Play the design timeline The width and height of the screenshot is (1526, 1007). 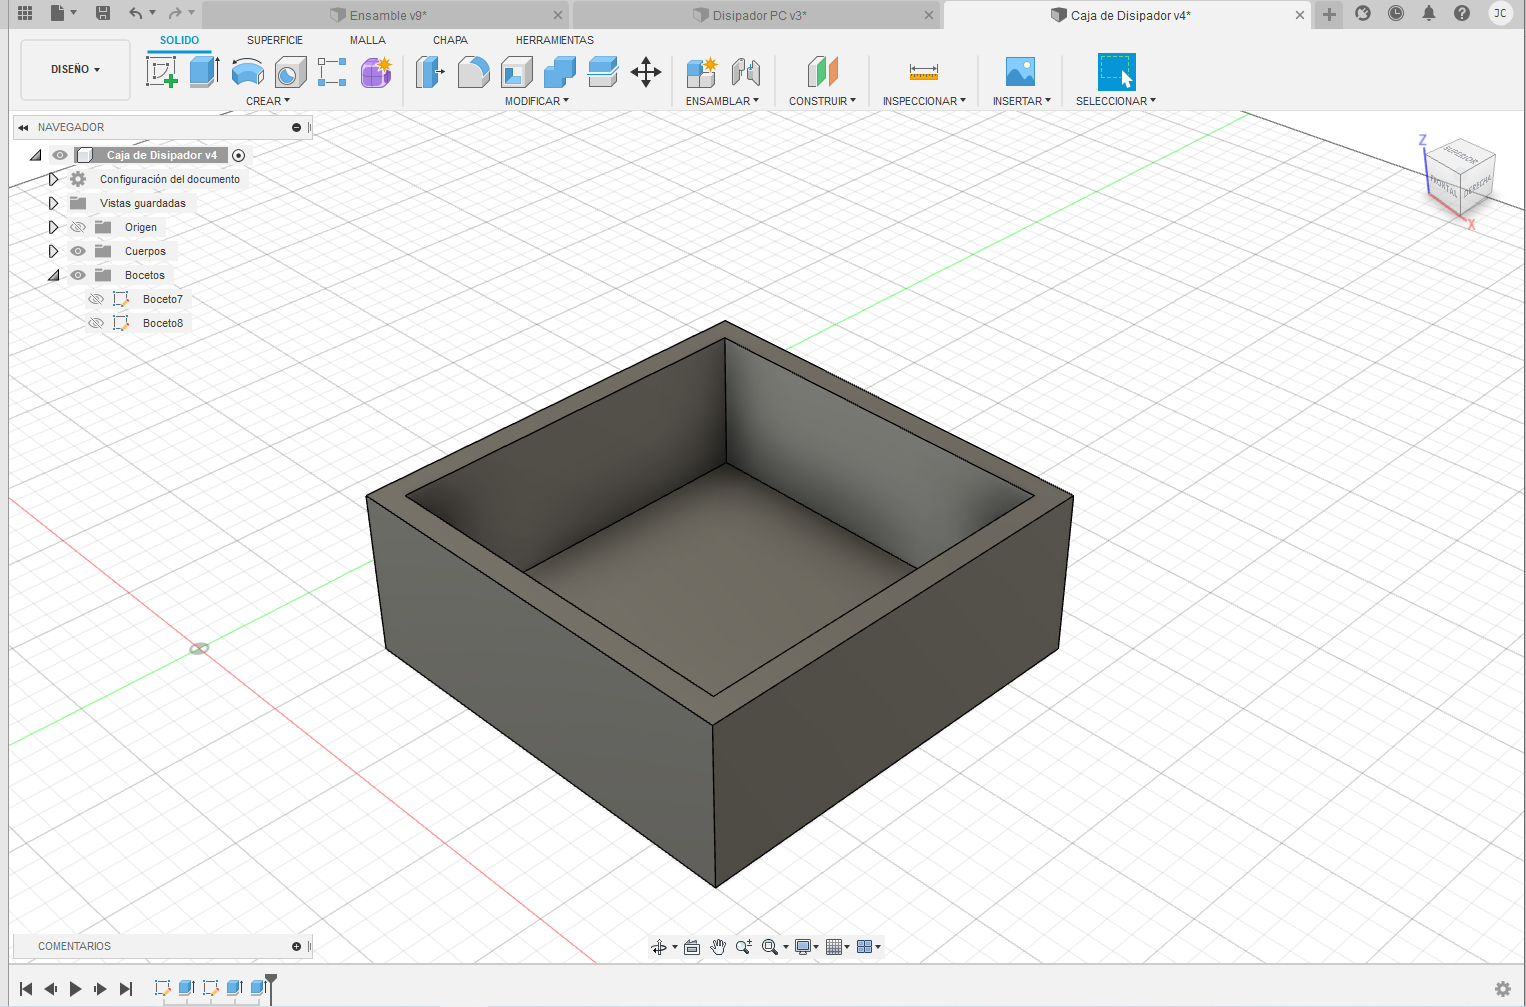(75, 989)
